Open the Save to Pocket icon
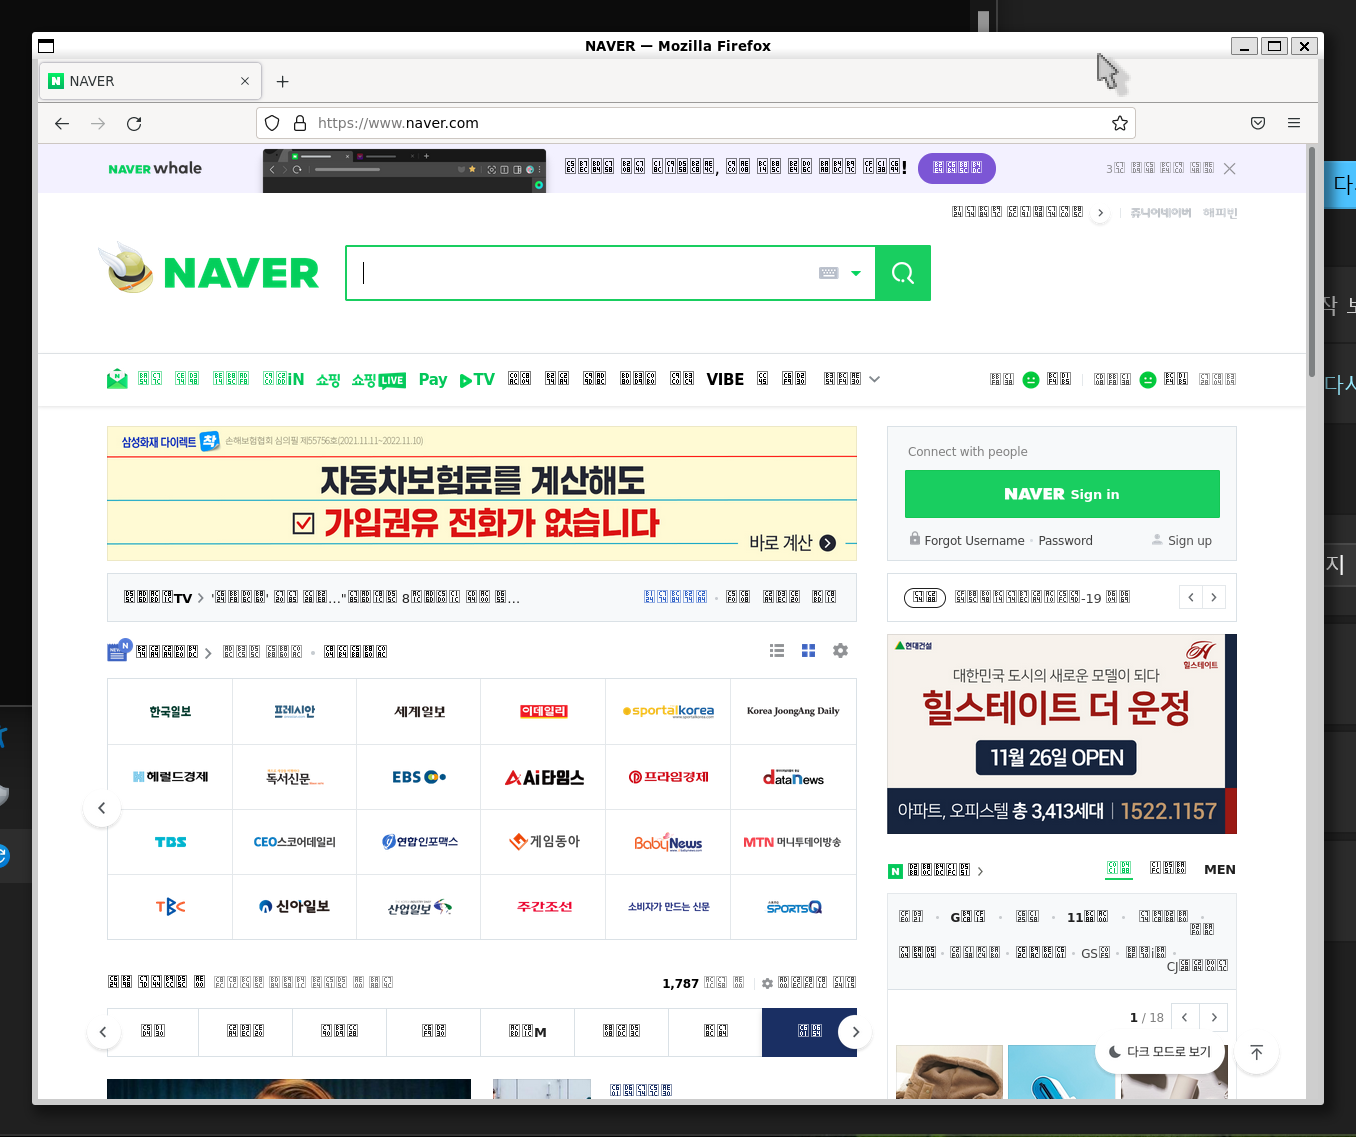This screenshot has height=1137, width=1356. [x=1258, y=123]
